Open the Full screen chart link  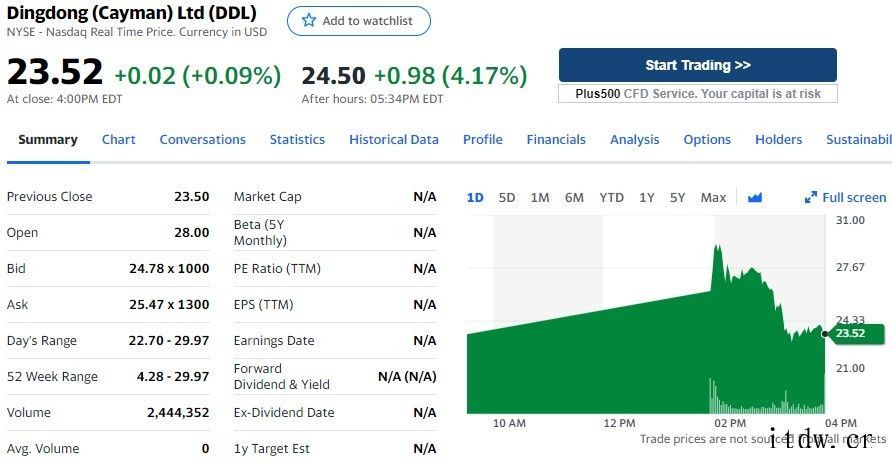853,198
